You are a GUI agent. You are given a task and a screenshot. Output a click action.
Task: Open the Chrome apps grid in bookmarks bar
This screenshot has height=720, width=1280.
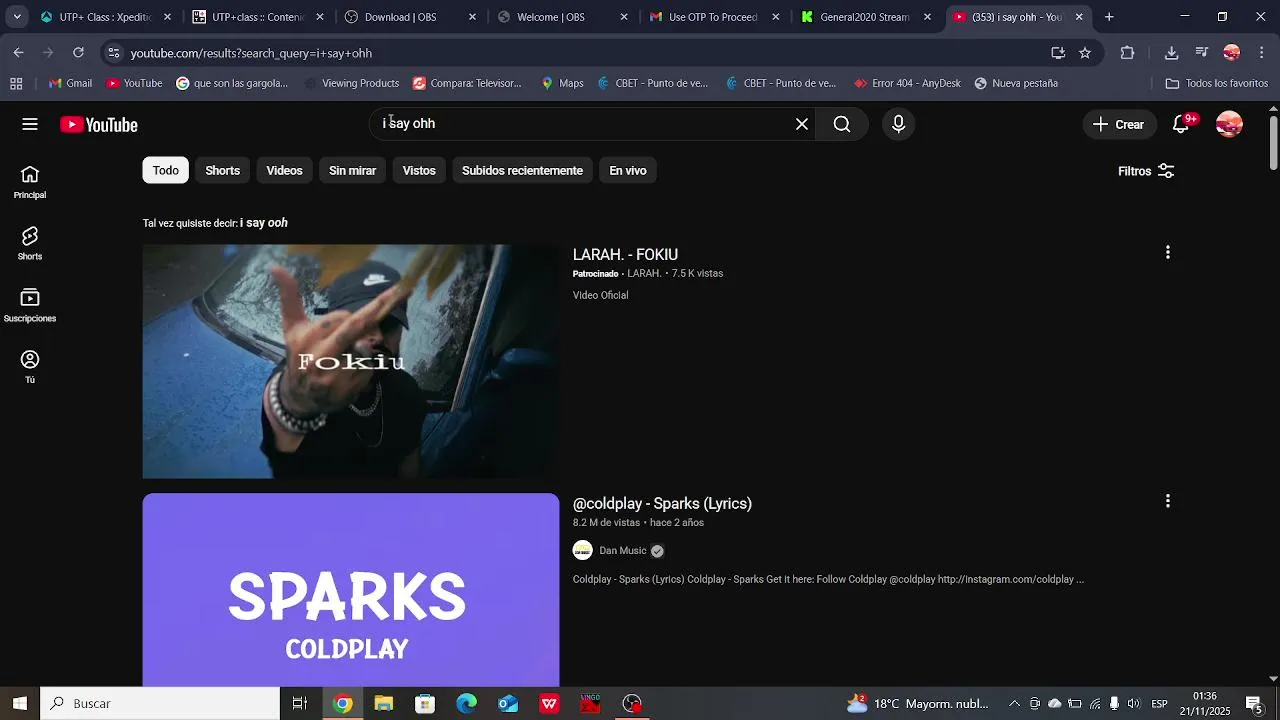coord(16,83)
